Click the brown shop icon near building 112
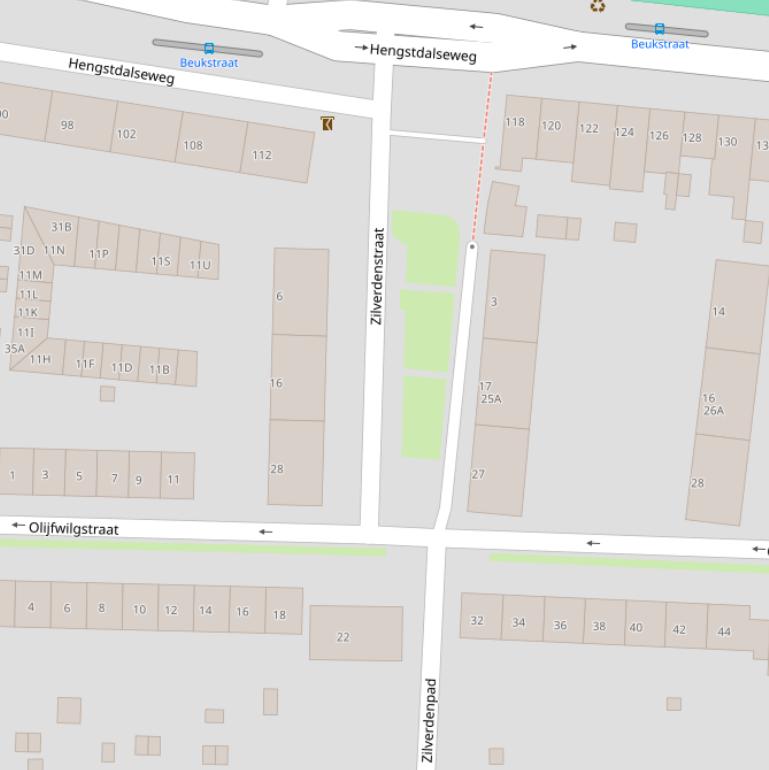The height and width of the screenshot is (770, 769). pyautogui.click(x=327, y=123)
